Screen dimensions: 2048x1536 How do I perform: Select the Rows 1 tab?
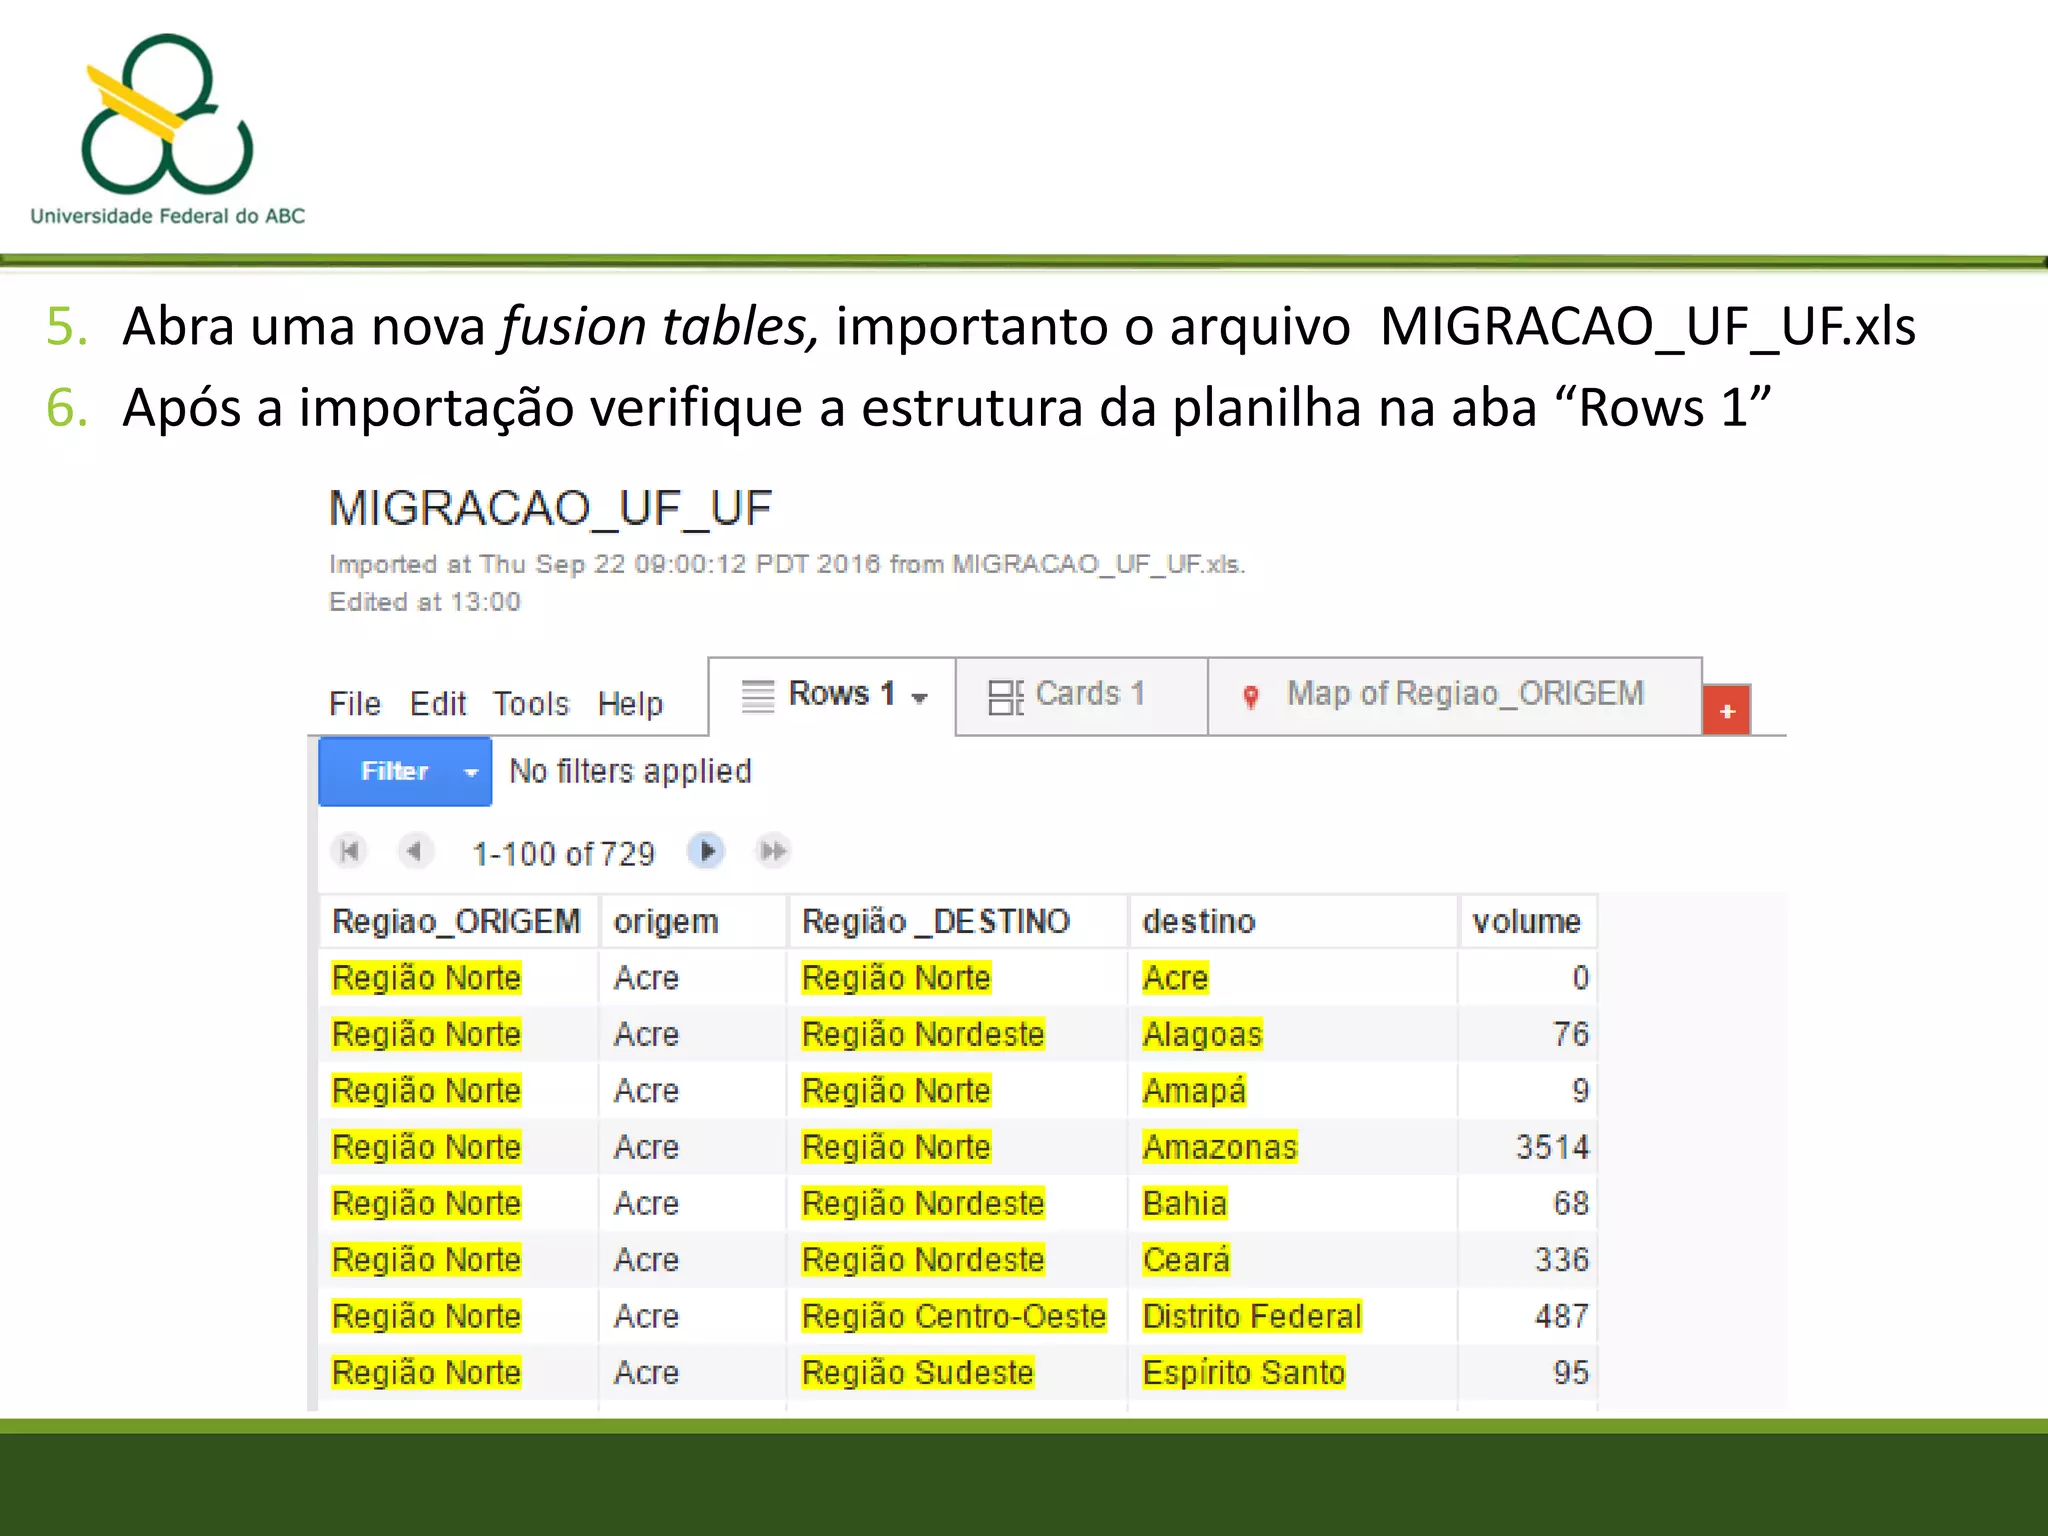(832, 696)
